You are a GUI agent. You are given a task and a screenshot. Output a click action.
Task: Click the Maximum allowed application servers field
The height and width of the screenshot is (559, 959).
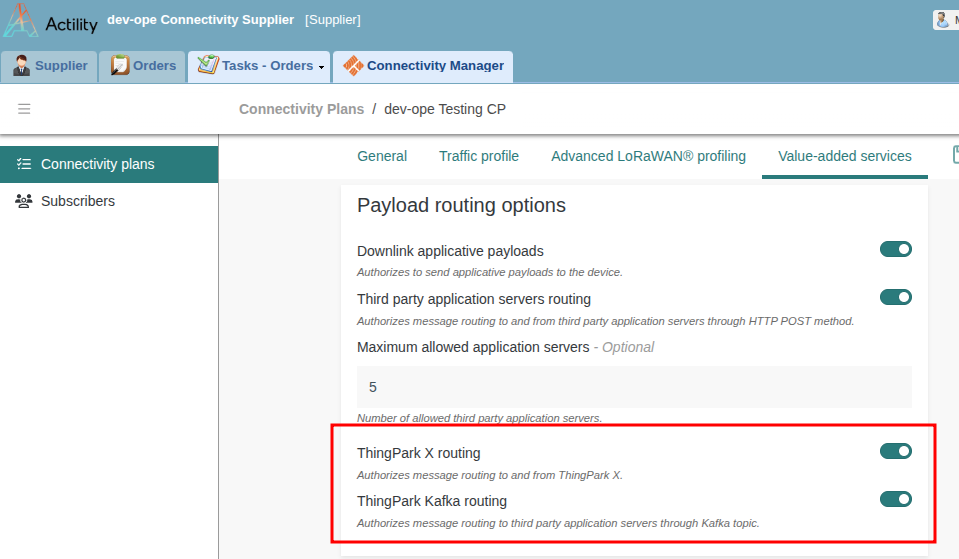[x=634, y=387]
